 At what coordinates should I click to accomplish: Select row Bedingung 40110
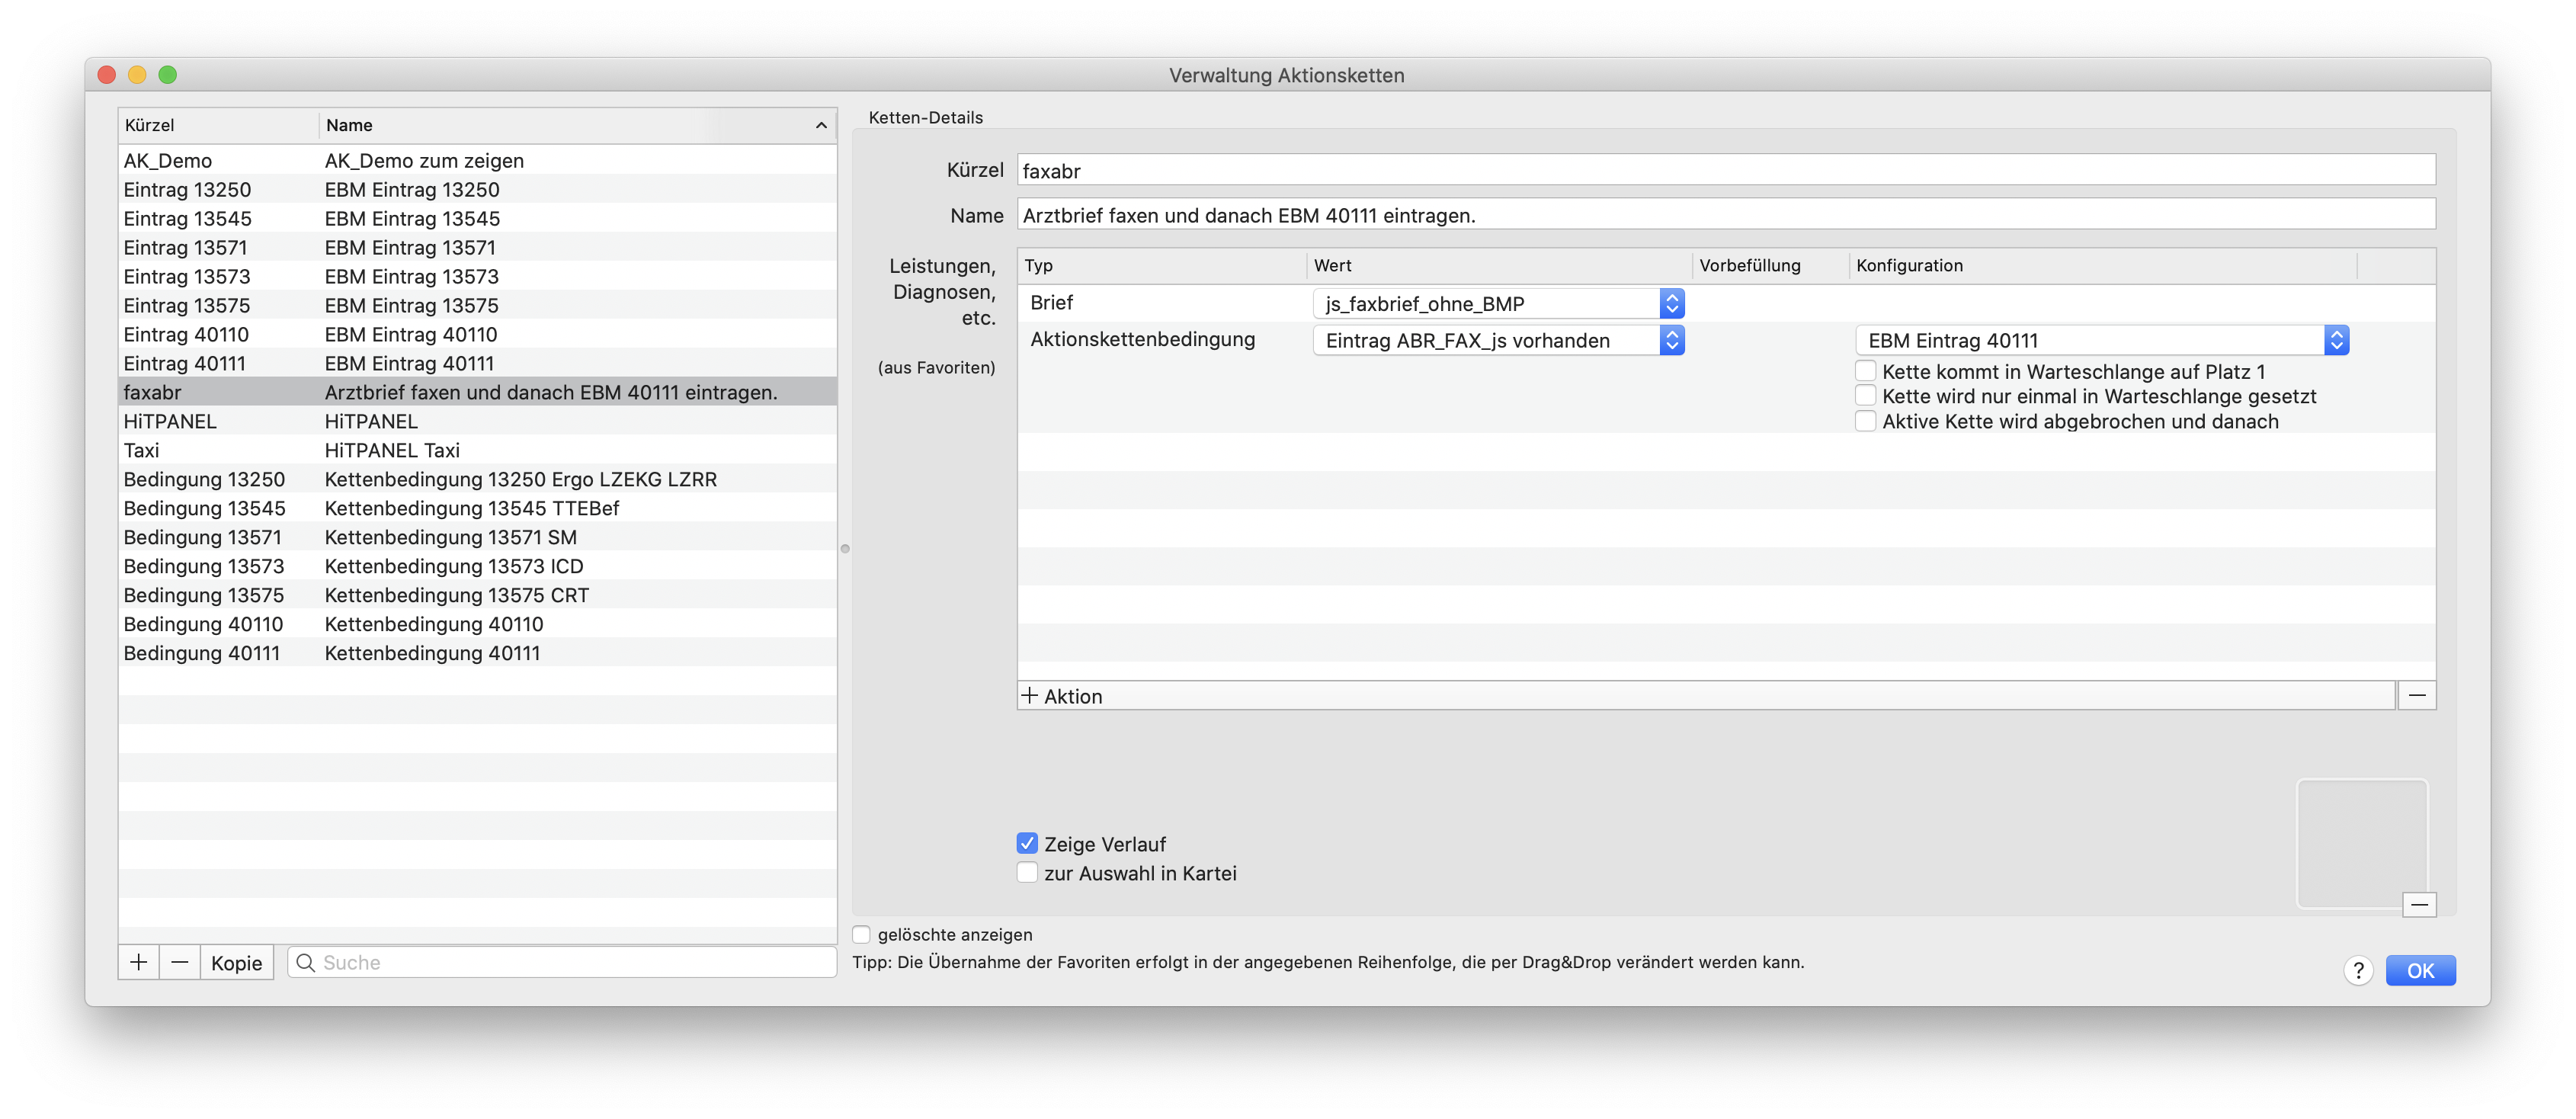(478, 624)
